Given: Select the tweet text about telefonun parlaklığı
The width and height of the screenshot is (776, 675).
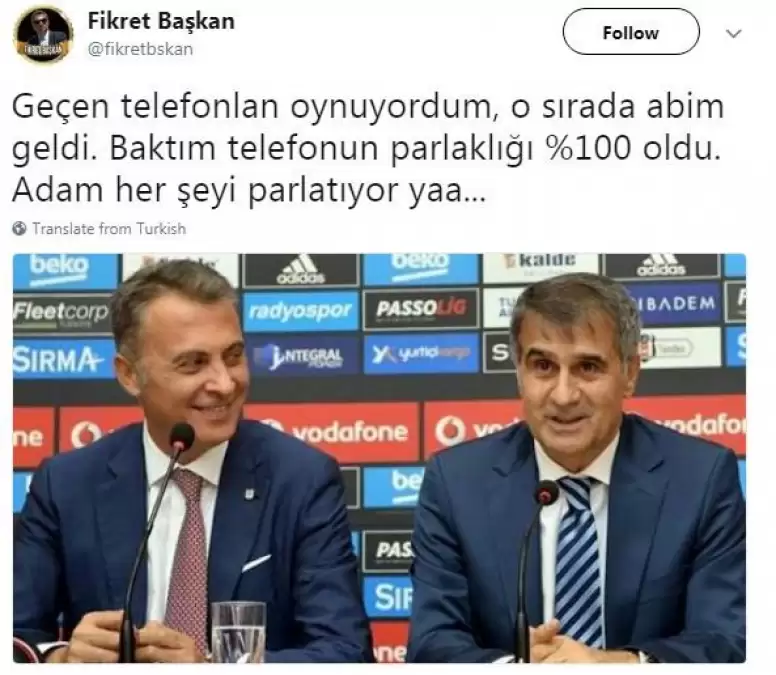Looking at the screenshot, I should [368, 148].
